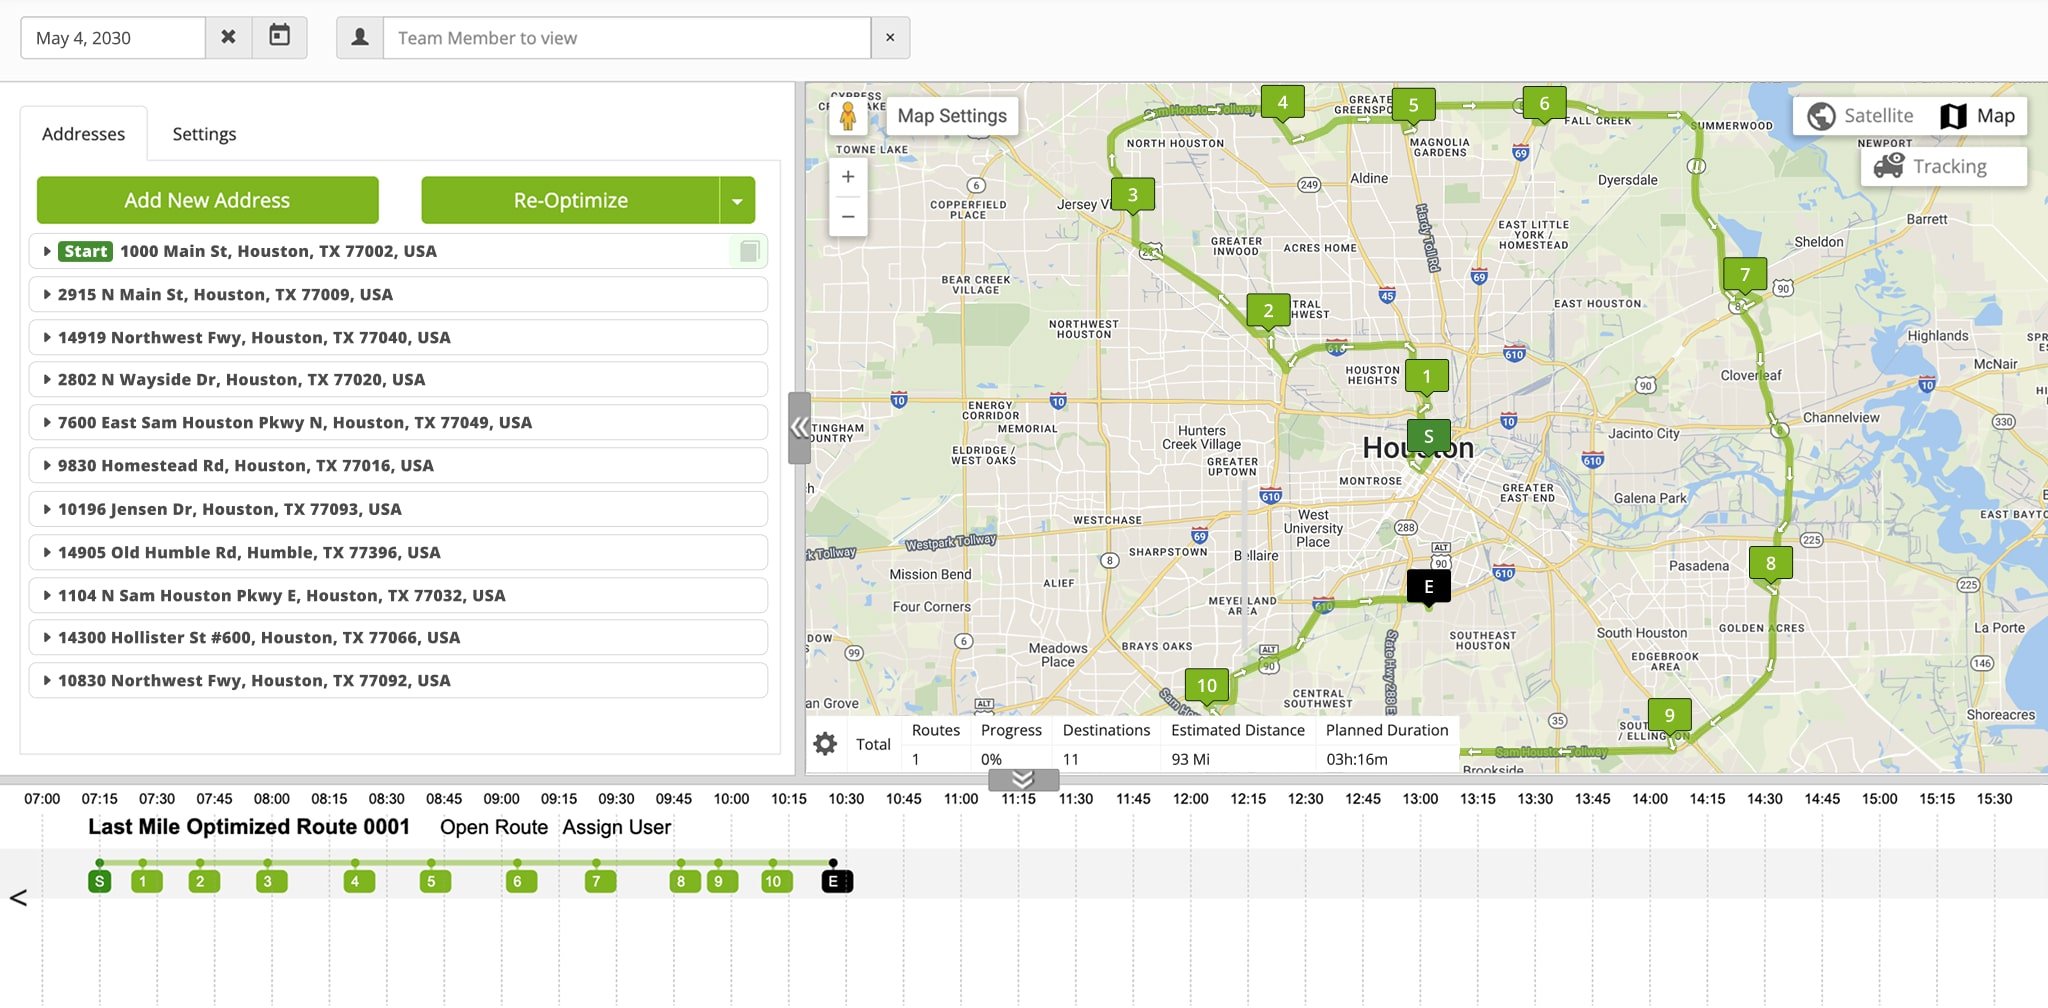Click map marker 5
This screenshot has height=1008, width=2048.
coord(1414,105)
